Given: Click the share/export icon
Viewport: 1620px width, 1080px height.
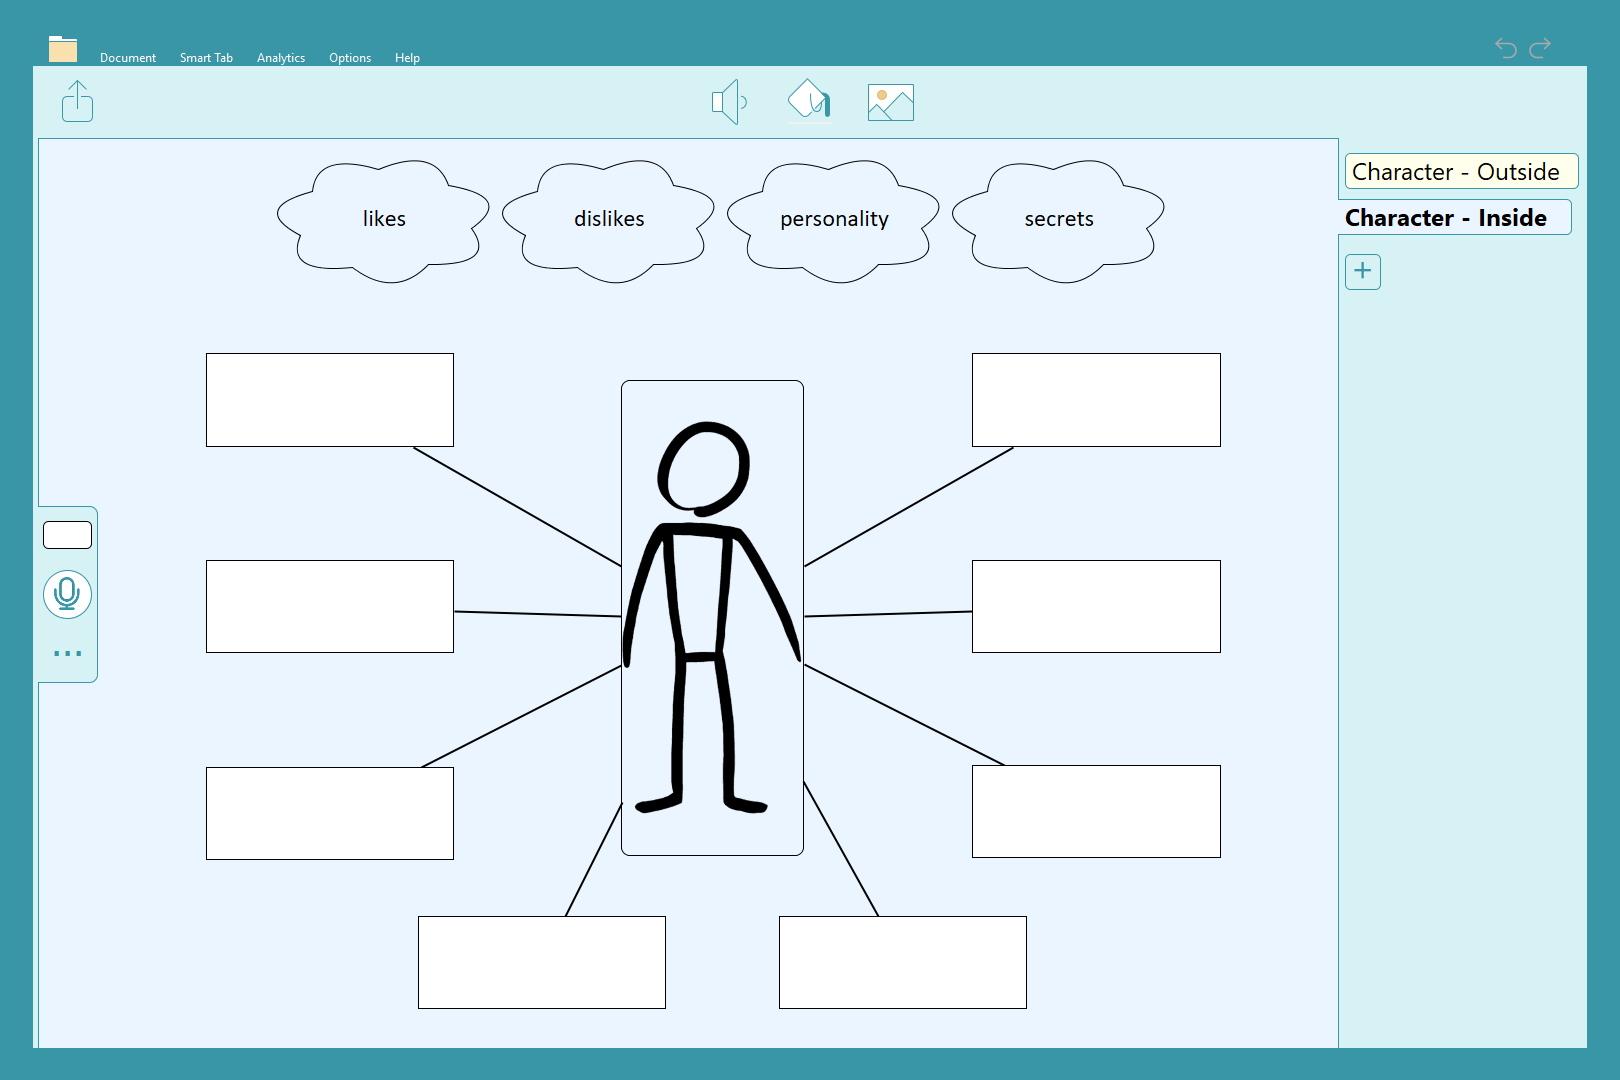Looking at the screenshot, I should (77, 102).
